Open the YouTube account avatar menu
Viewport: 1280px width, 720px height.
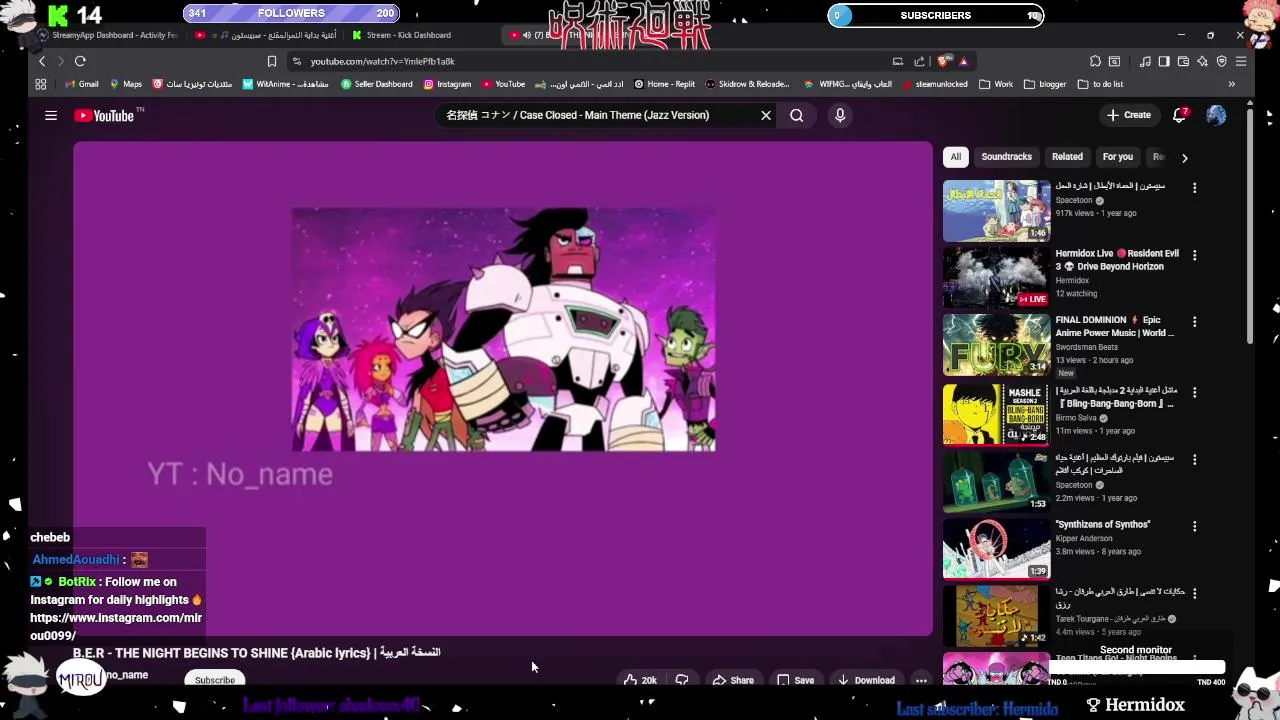click(1216, 115)
